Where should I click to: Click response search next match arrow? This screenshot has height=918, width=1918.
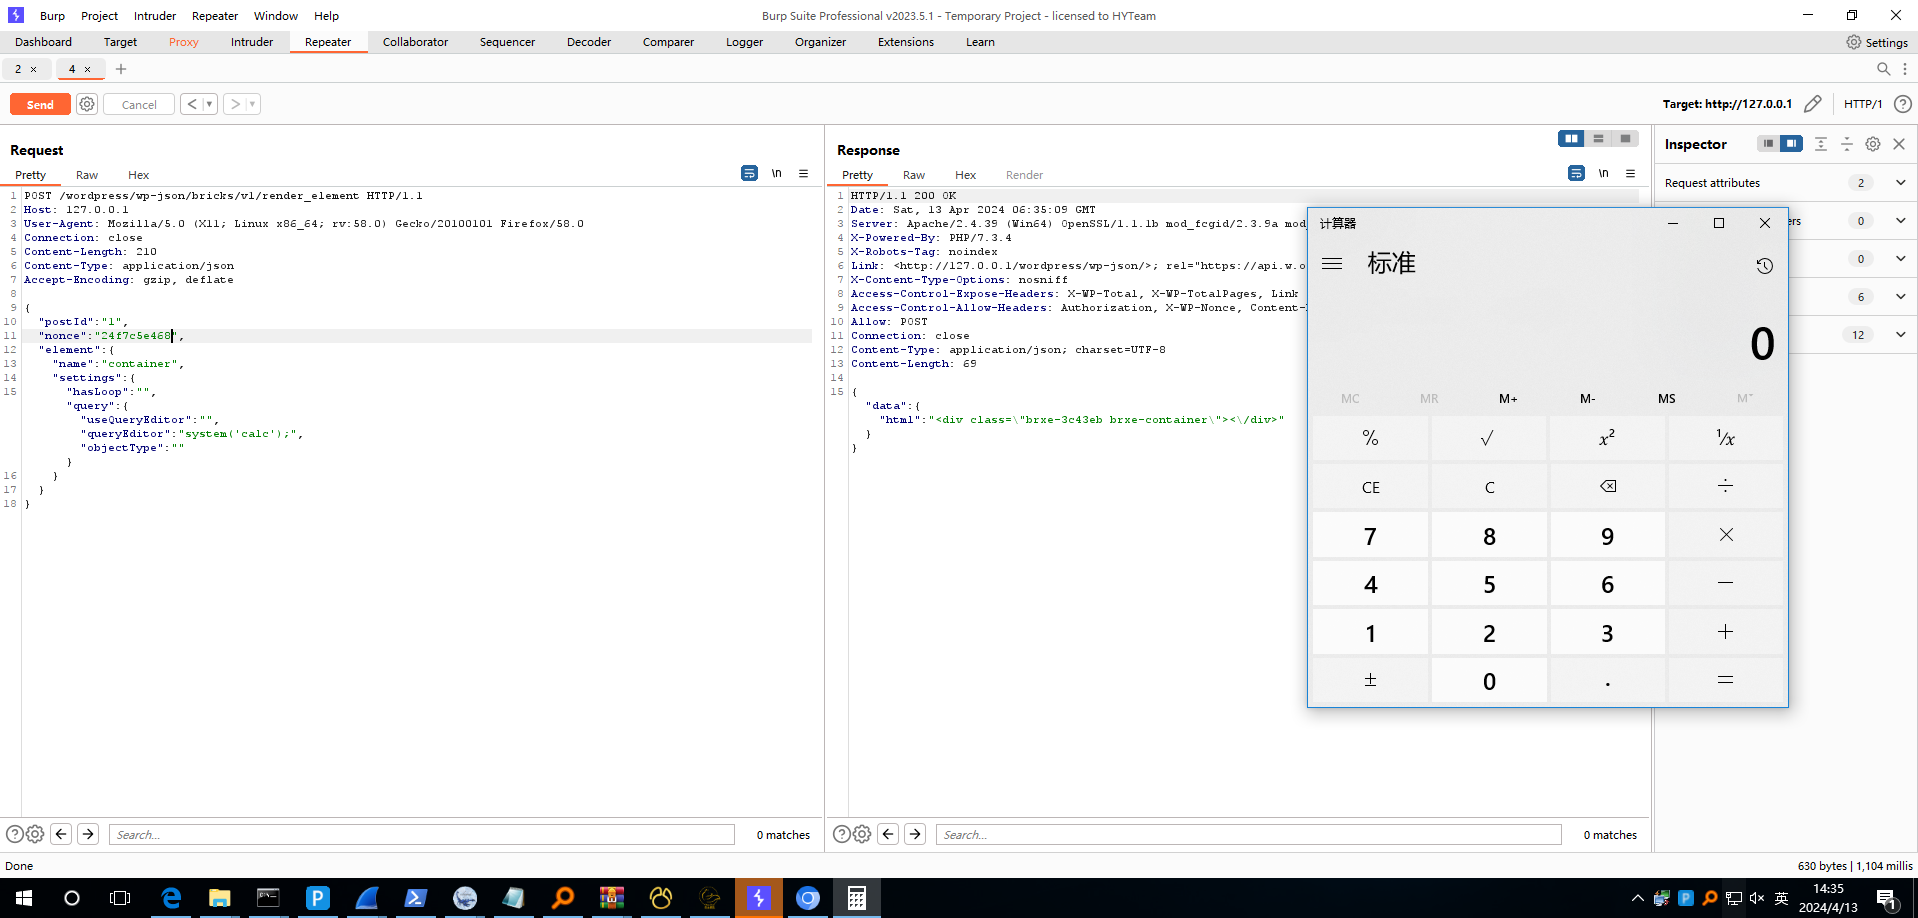[915, 834]
